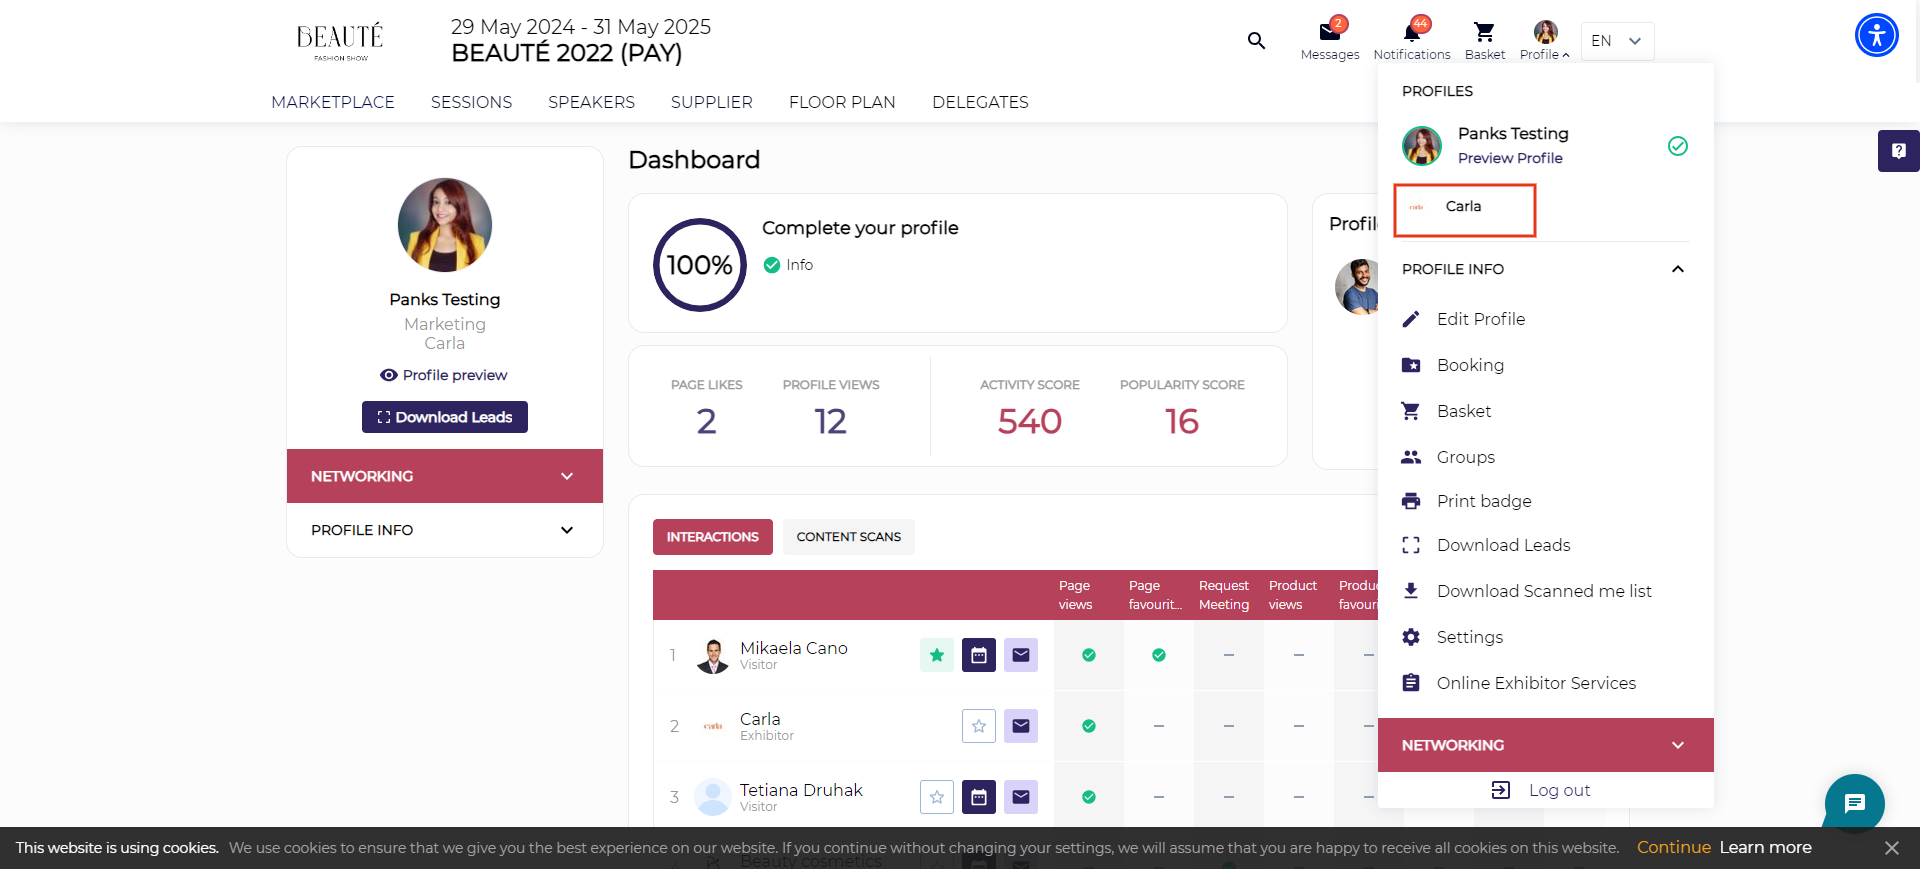
Task: Go to MARKETPLACE tab
Action: [333, 102]
